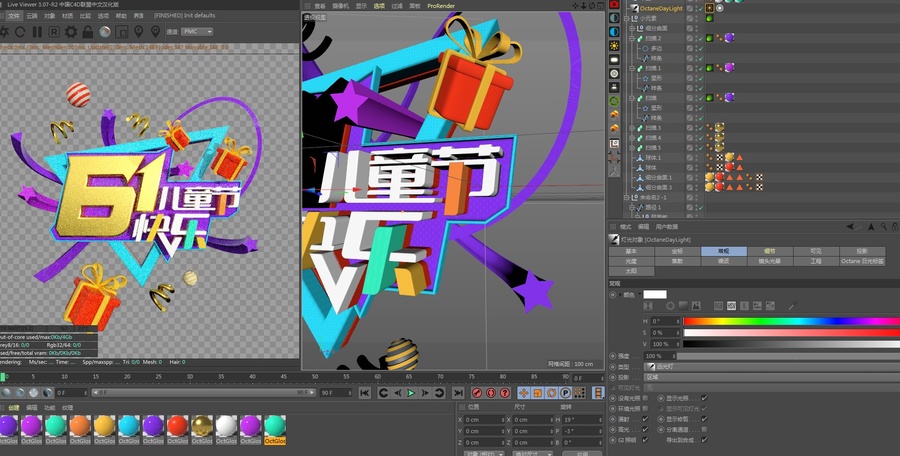Uncheck 显示修剪 checkbox
The image size is (900, 456).
[704, 419]
